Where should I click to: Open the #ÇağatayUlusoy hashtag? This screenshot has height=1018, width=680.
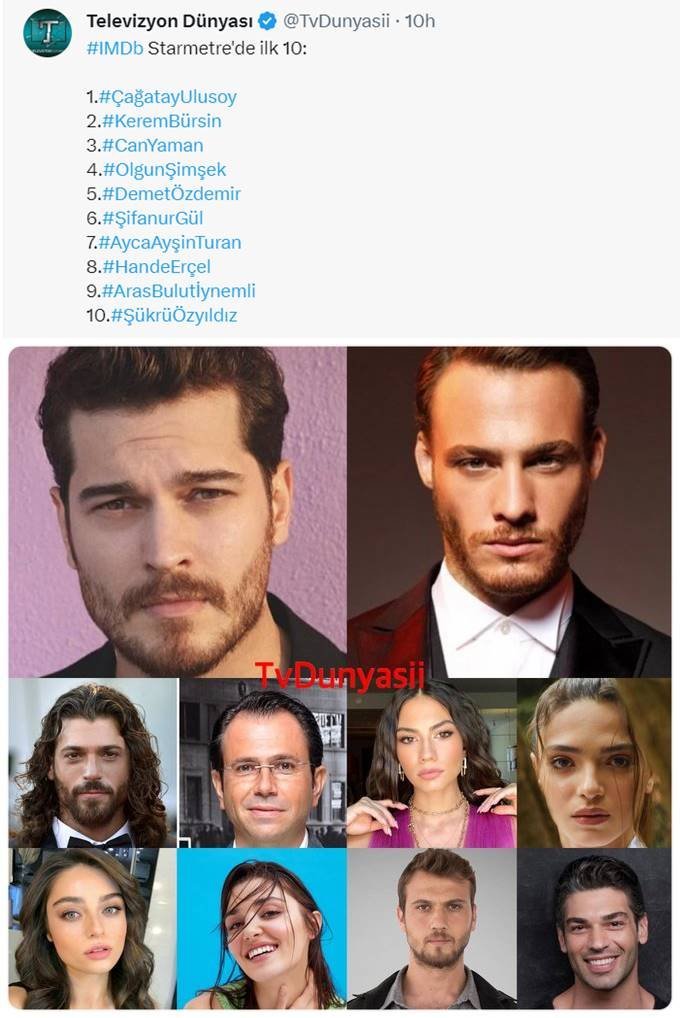pyautogui.click(x=168, y=97)
